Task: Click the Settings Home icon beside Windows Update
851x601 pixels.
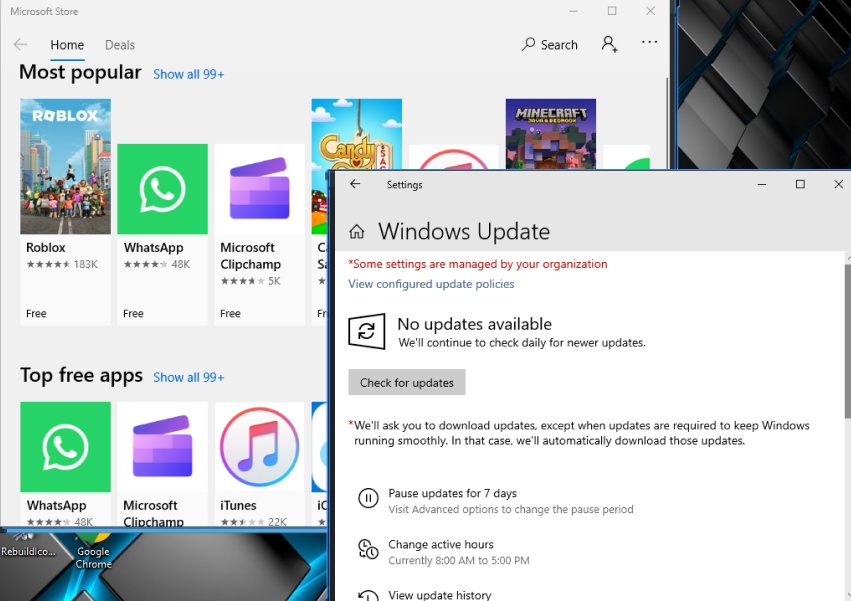Action: 357,232
